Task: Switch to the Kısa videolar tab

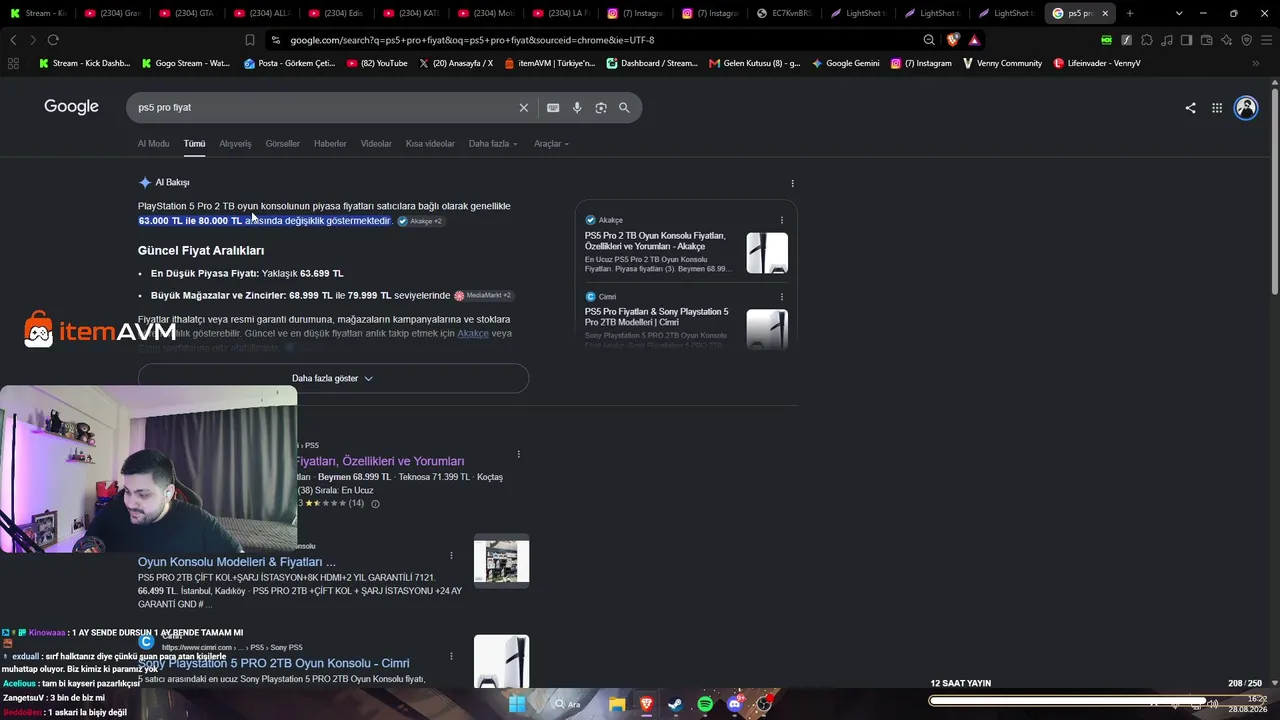Action: [430, 144]
